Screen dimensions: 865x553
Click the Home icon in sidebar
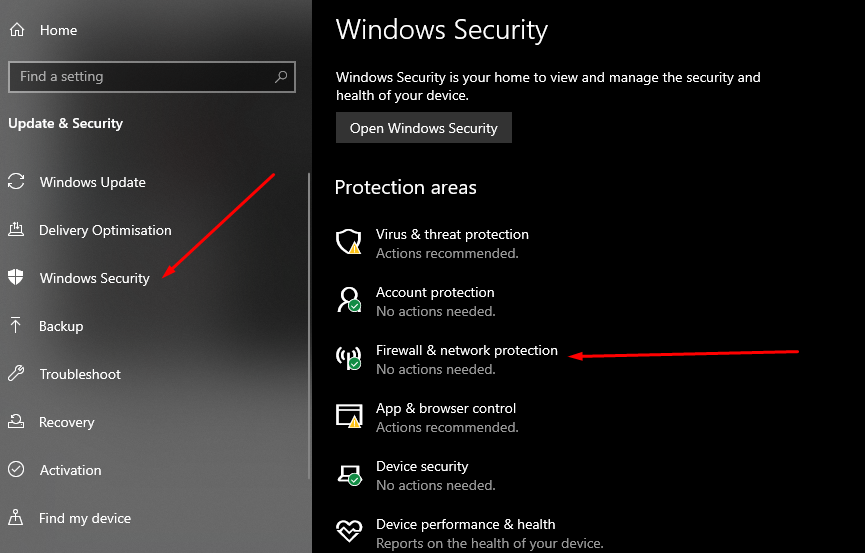pyautogui.click(x=17, y=30)
